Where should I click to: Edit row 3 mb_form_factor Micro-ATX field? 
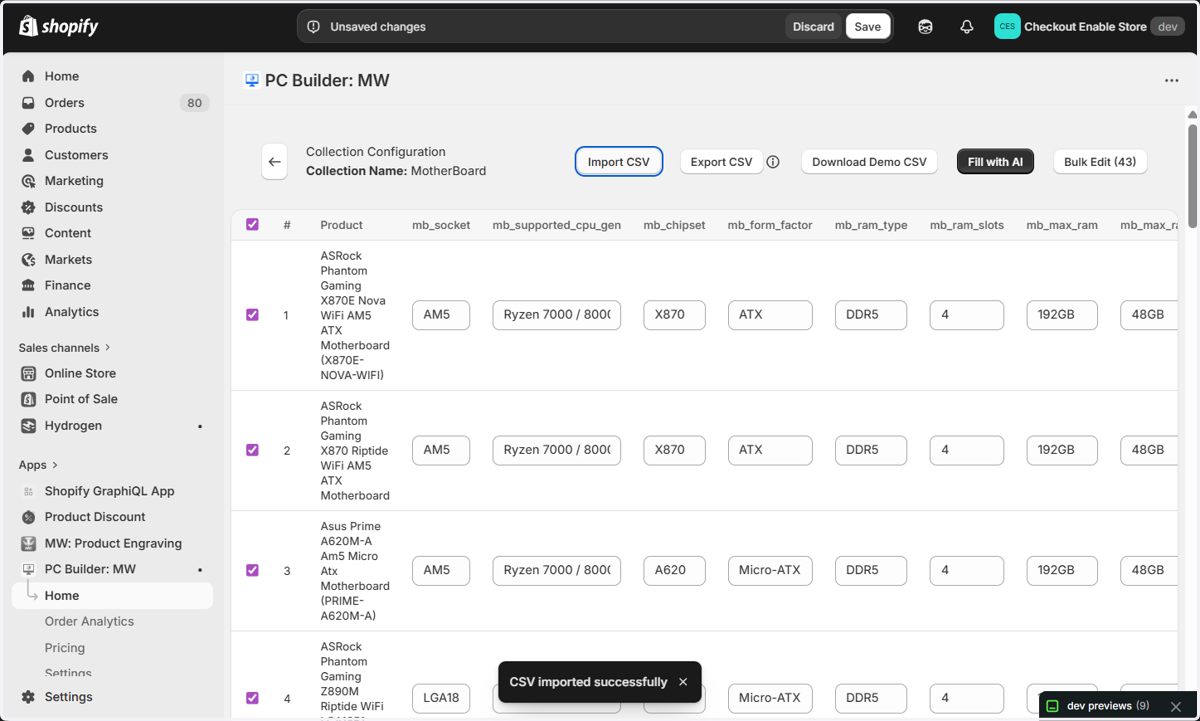(770, 570)
